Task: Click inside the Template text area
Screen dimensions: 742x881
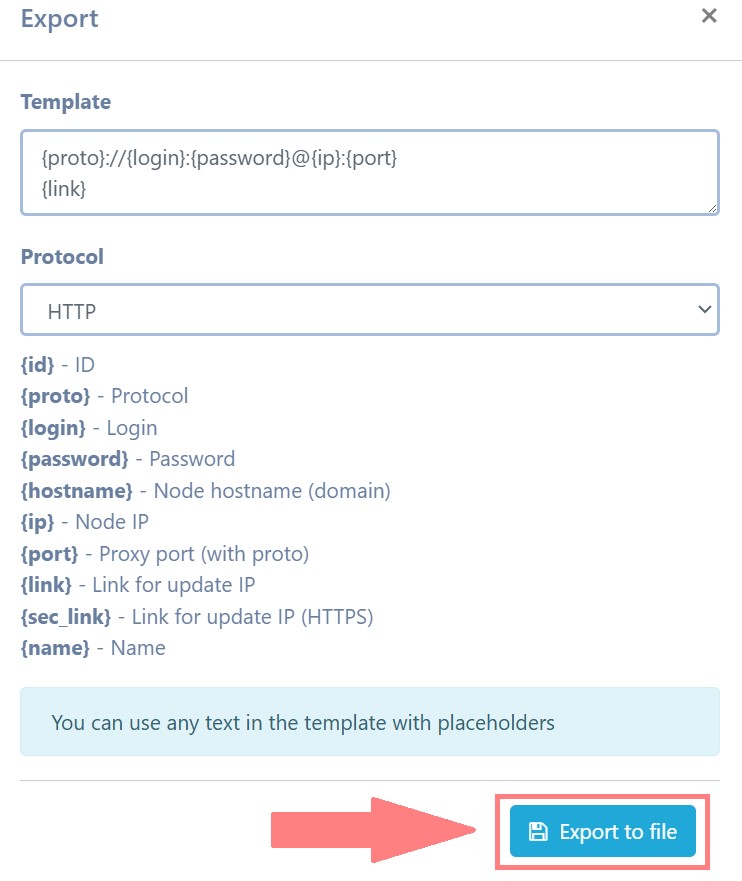Action: [x=370, y=170]
